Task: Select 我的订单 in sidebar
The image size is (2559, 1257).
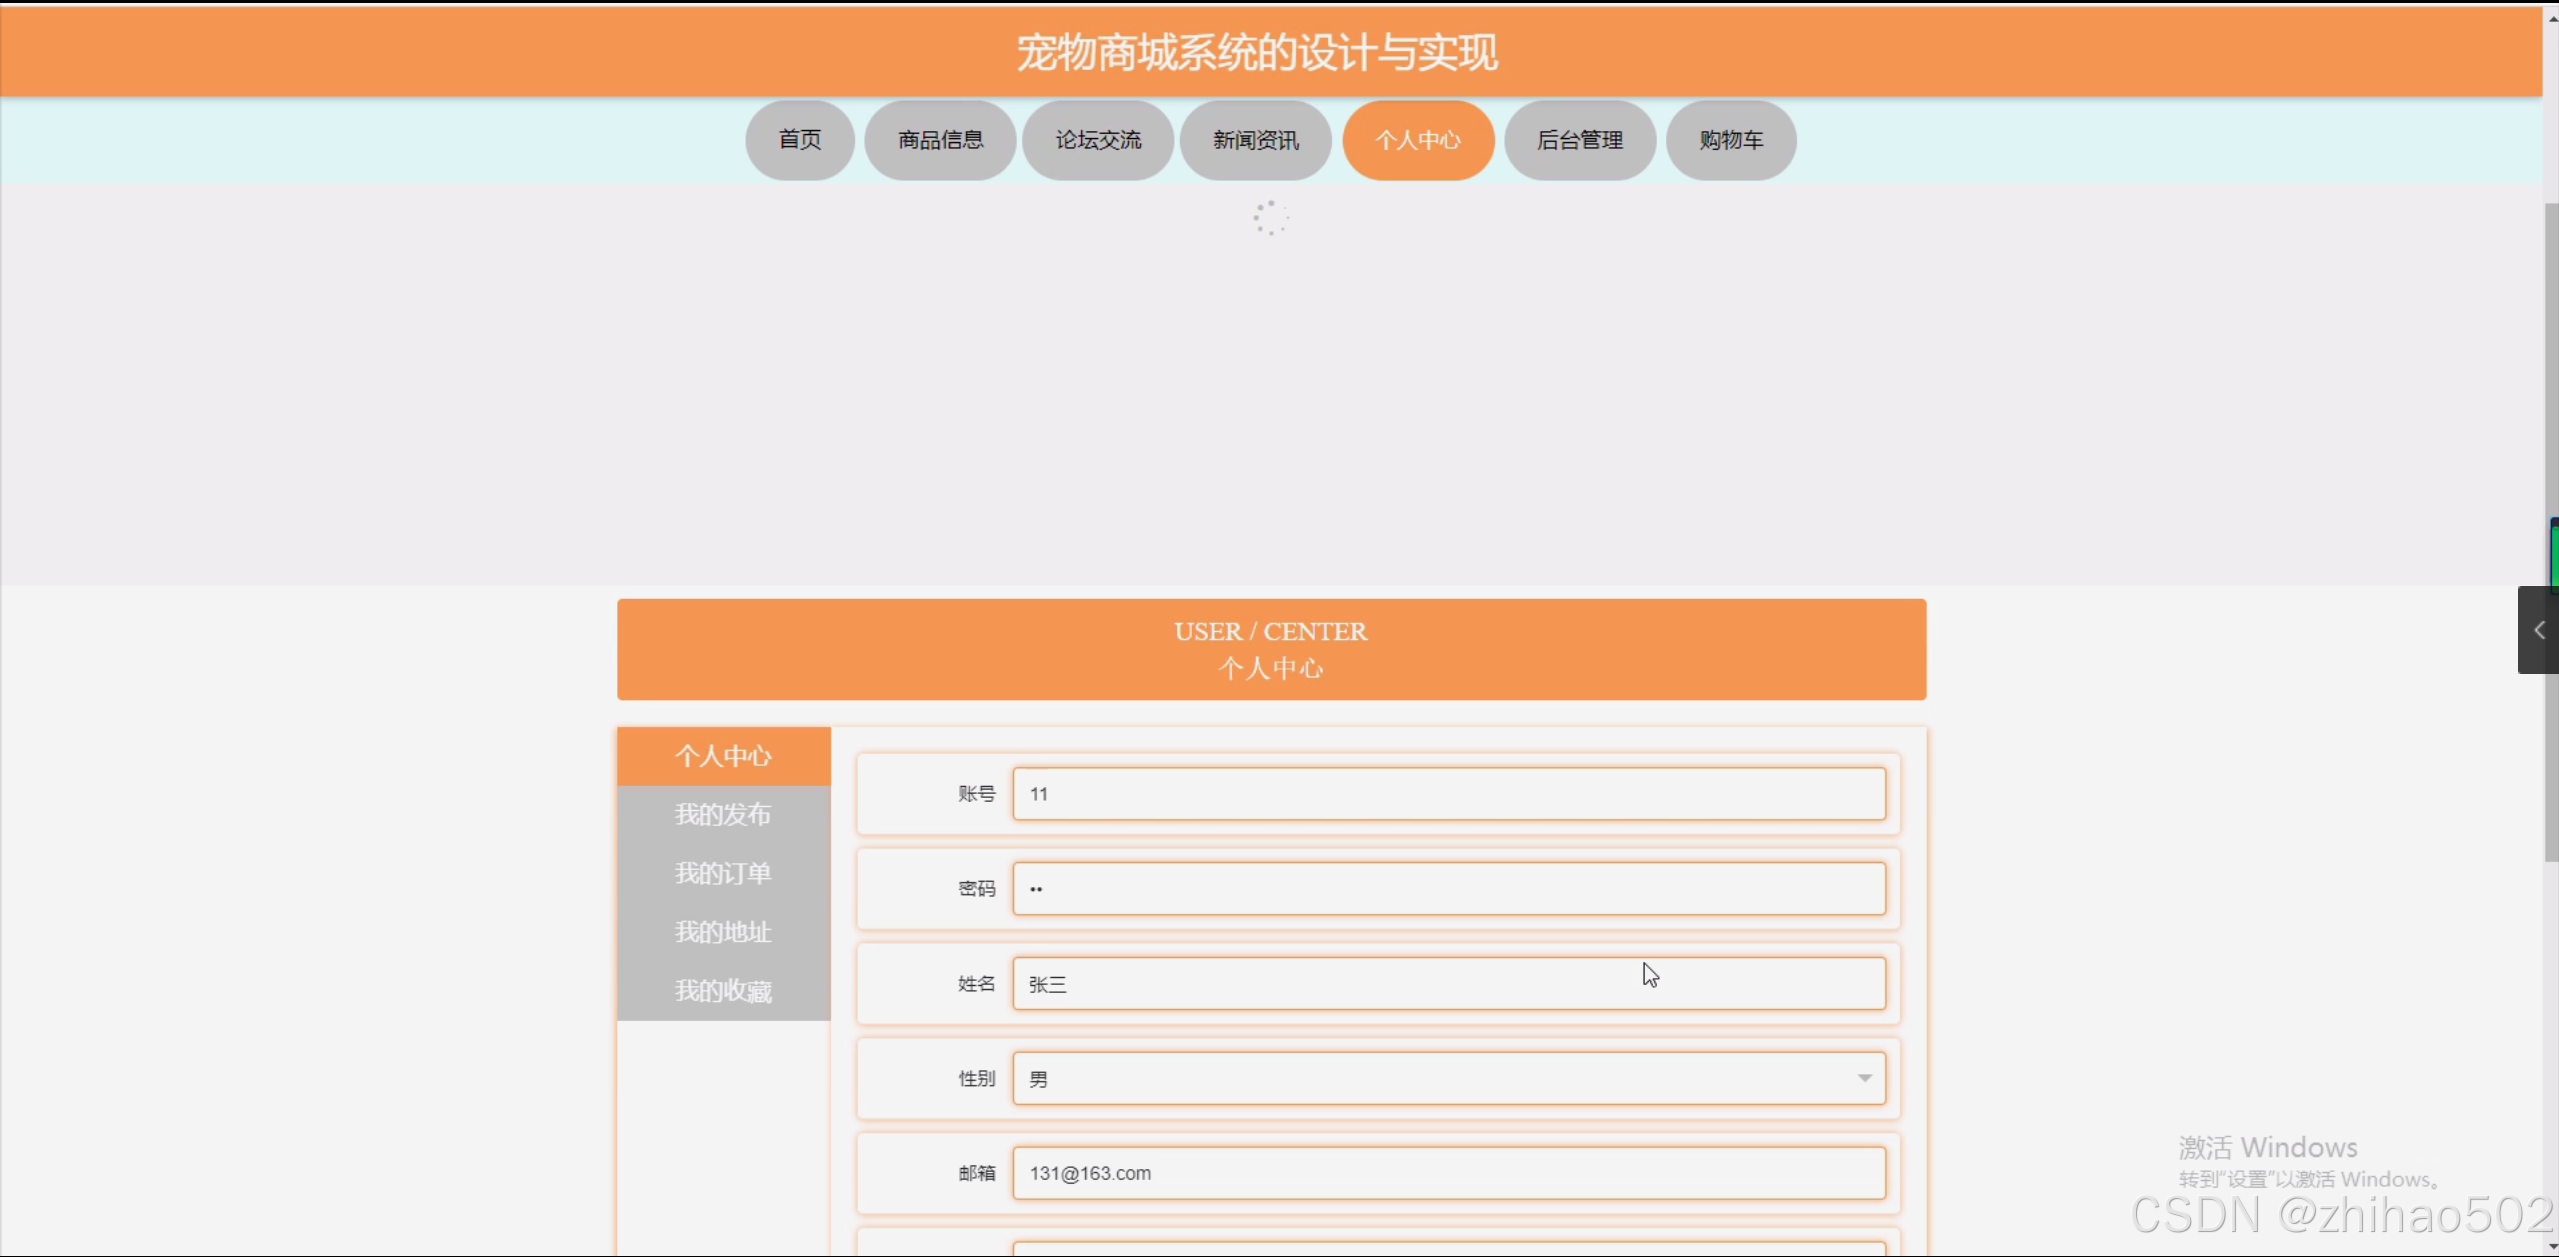Action: (723, 873)
